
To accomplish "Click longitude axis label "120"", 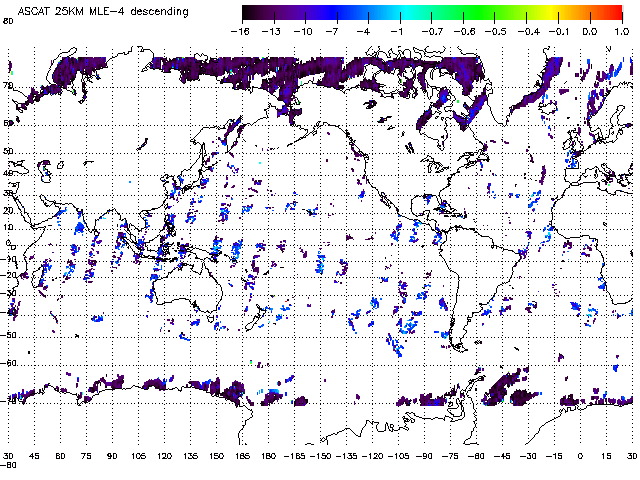I will coord(164,456).
